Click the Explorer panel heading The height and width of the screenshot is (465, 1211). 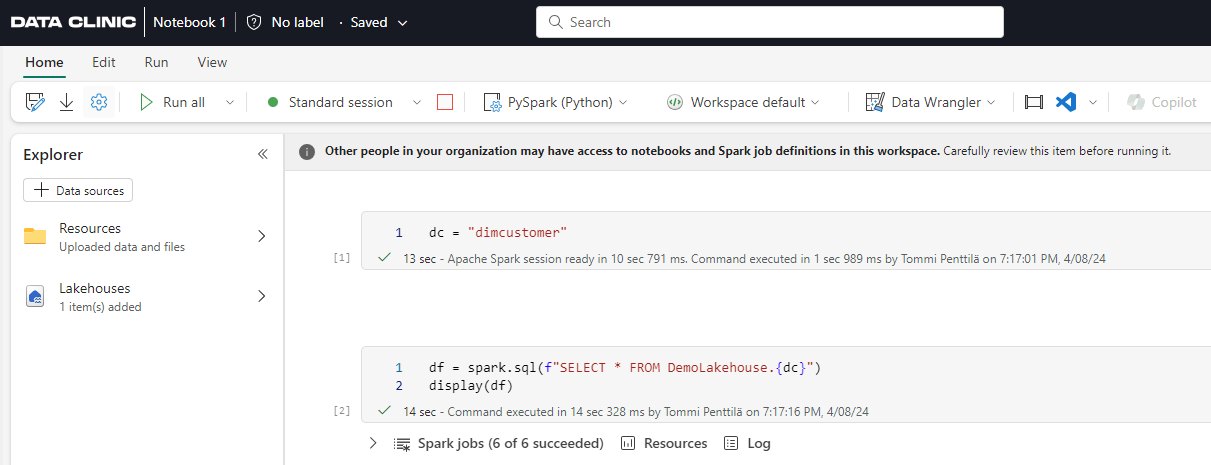tap(53, 154)
